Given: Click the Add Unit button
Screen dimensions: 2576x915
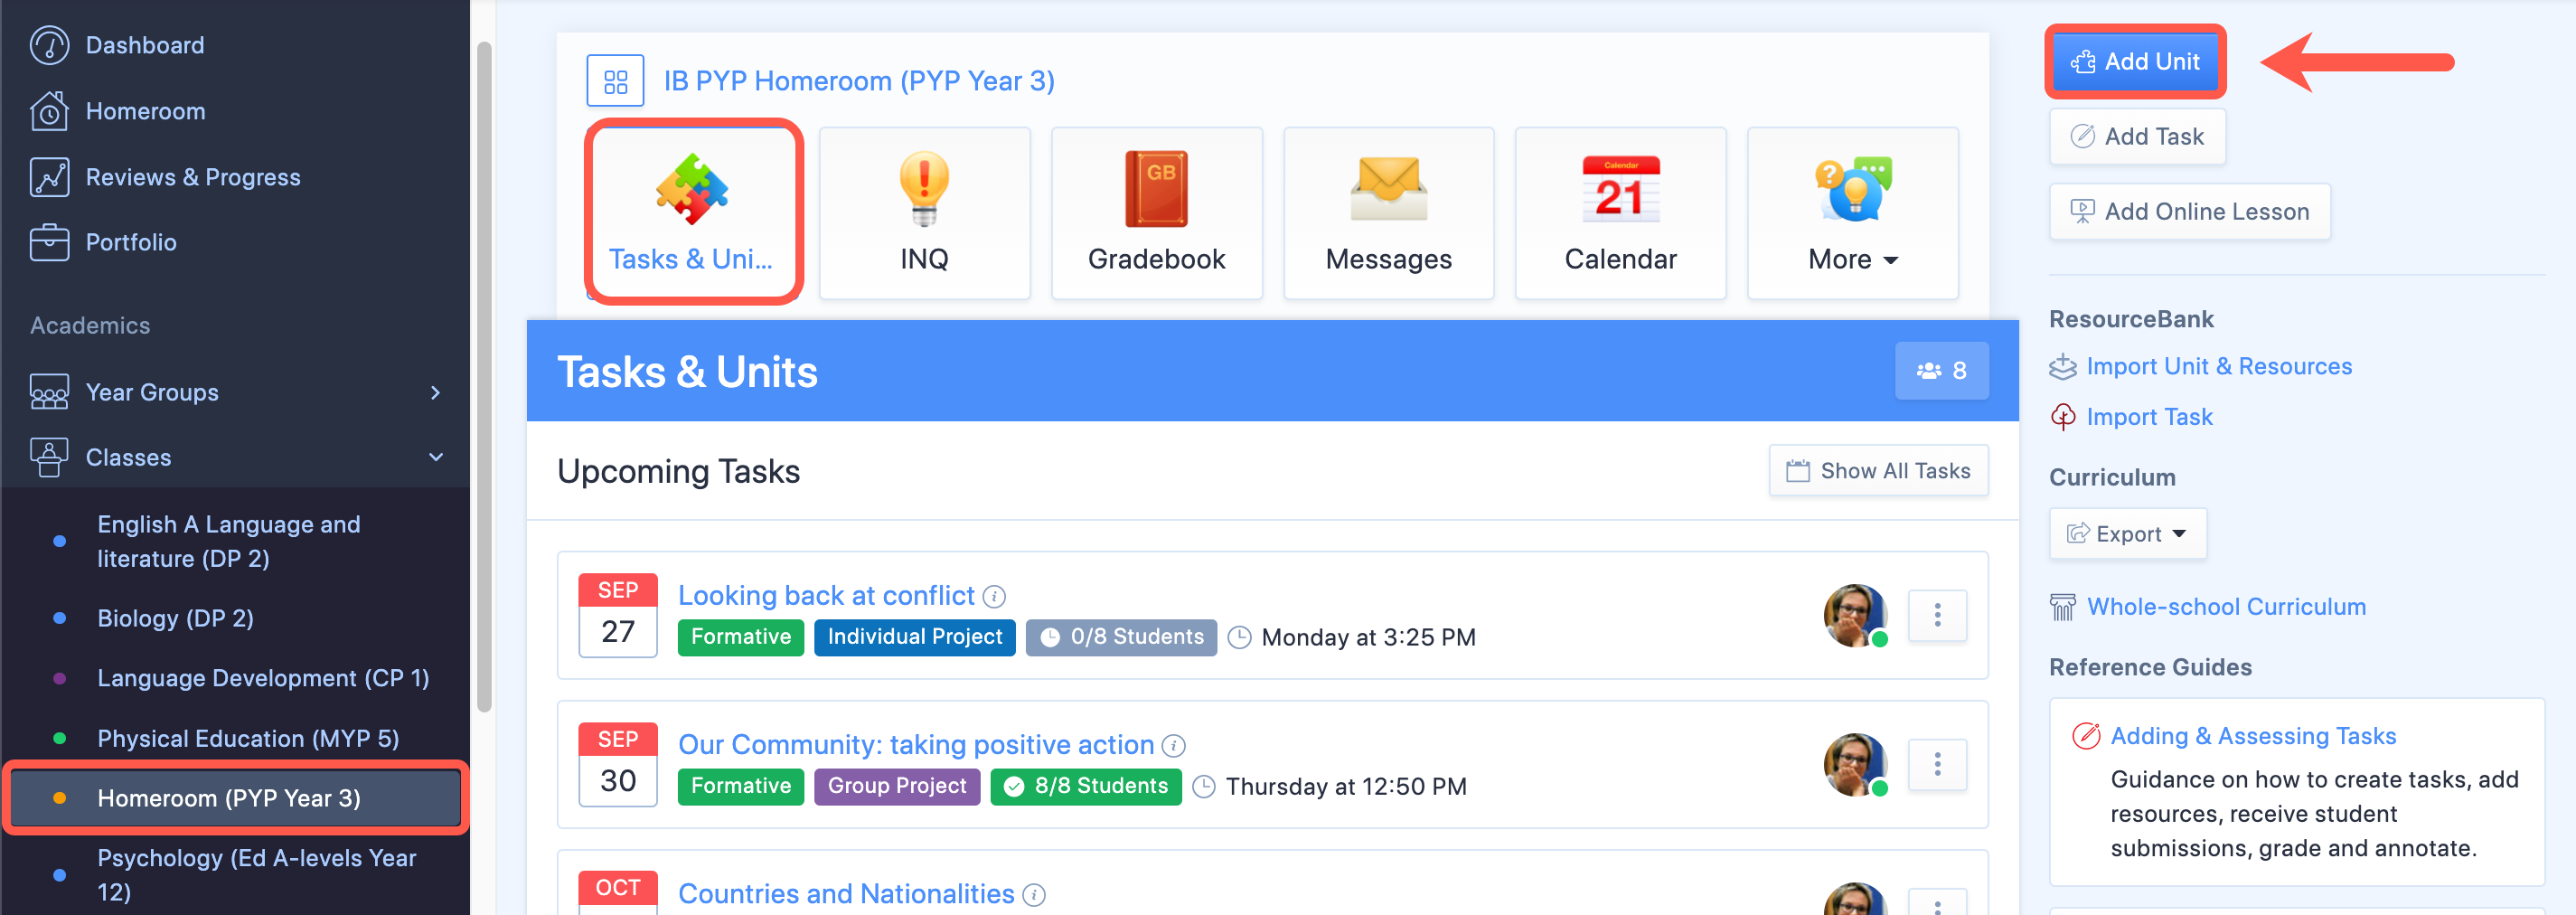Looking at the screenshot, I should (2135, 61).
